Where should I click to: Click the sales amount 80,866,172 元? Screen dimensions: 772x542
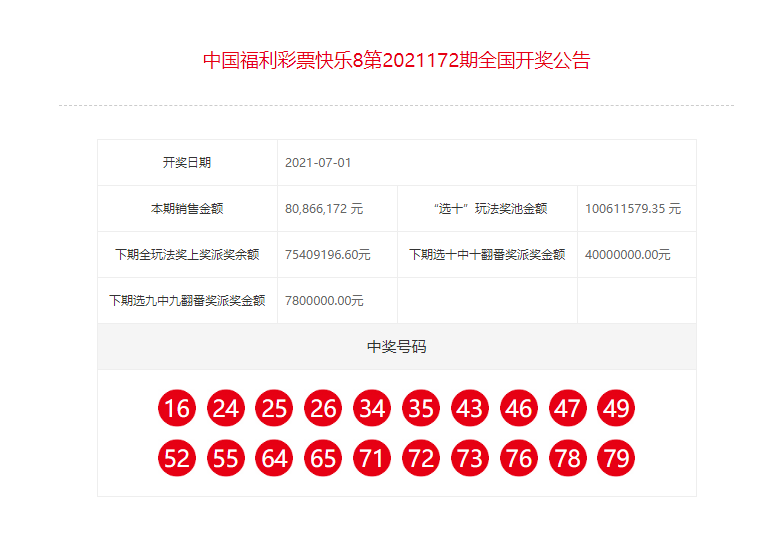click(x=324, y=209)
